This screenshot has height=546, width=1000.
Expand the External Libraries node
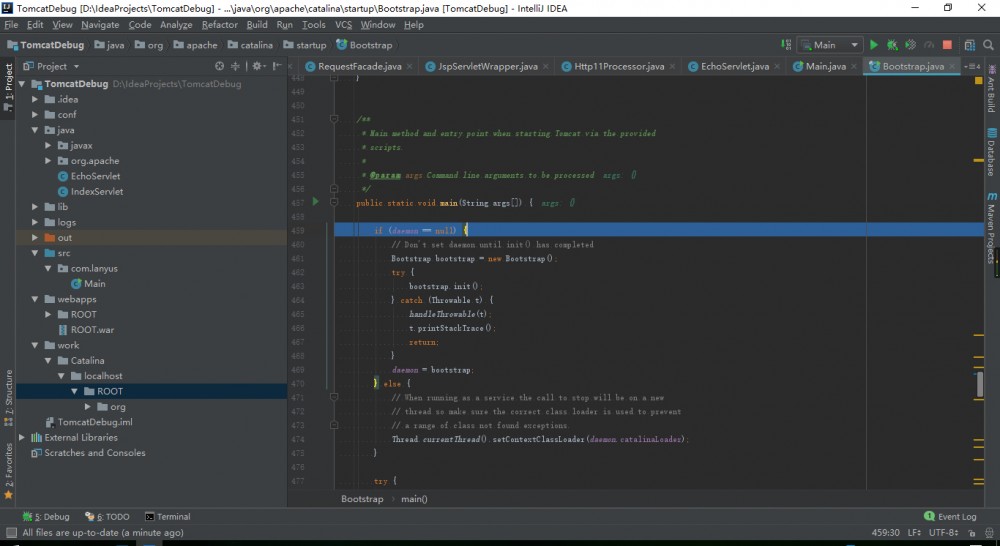click(x=22, y=438)
